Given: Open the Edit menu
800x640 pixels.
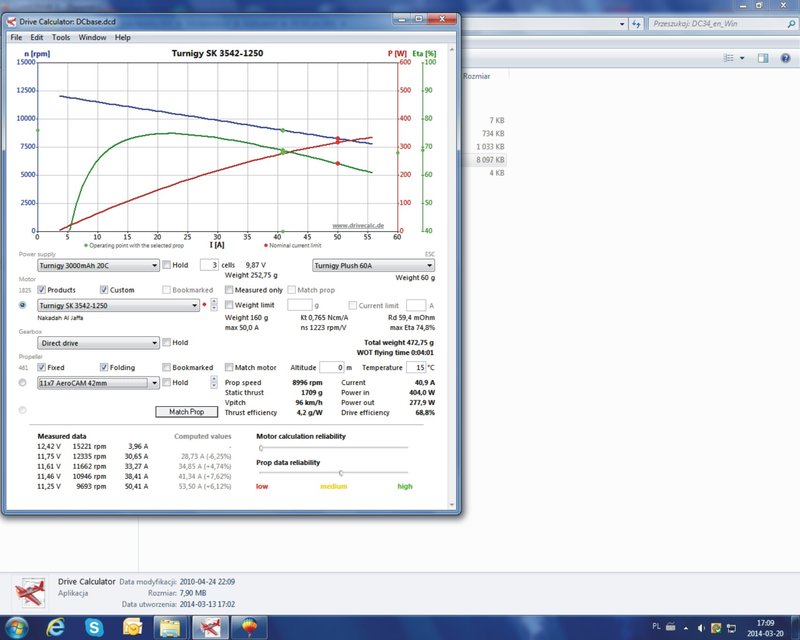Looking at the screenshot, I should pyautogui.click(x=36, y=37).
